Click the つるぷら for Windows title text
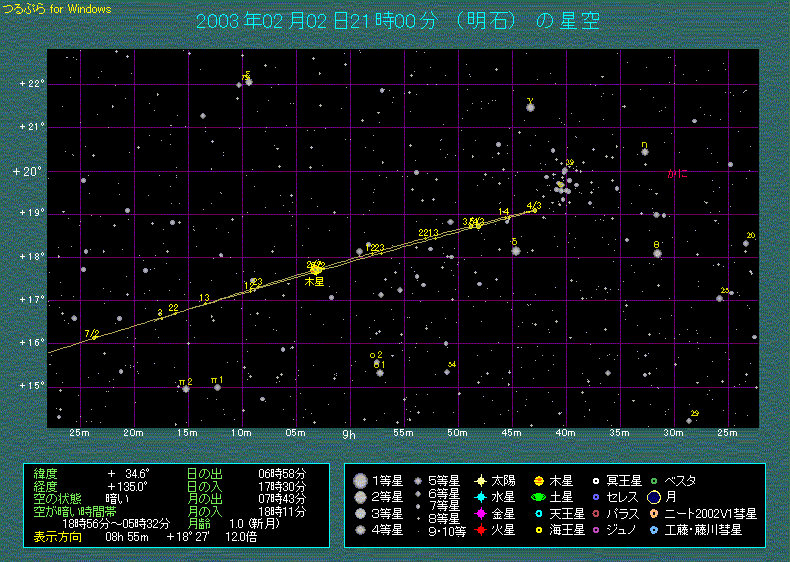This screenshot has width=790, height=562. (57, 9)
